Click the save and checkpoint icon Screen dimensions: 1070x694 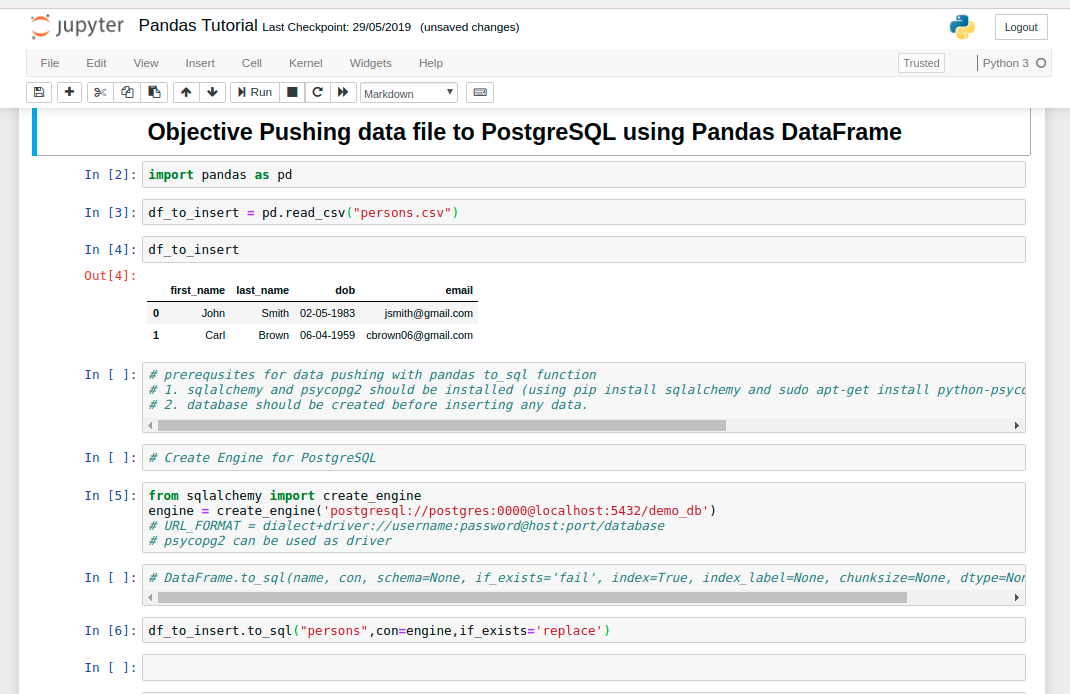pyautogui.click(x=39, y=92)
